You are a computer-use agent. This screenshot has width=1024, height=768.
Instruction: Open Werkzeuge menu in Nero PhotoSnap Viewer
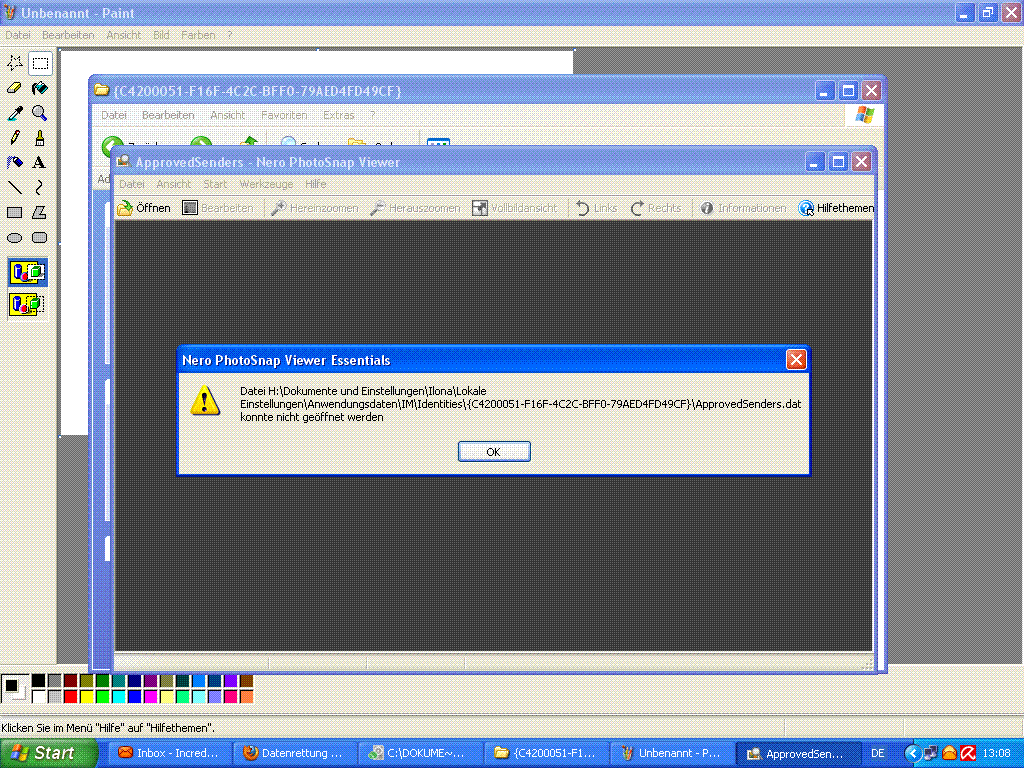tap(266, 184)
